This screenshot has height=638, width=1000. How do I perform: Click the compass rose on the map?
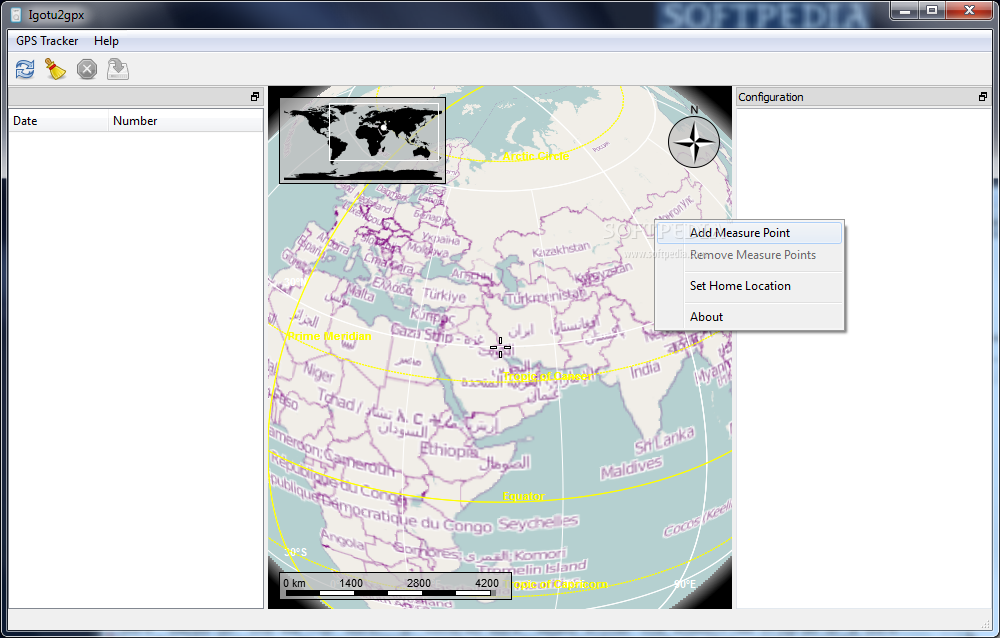point(694,142)
